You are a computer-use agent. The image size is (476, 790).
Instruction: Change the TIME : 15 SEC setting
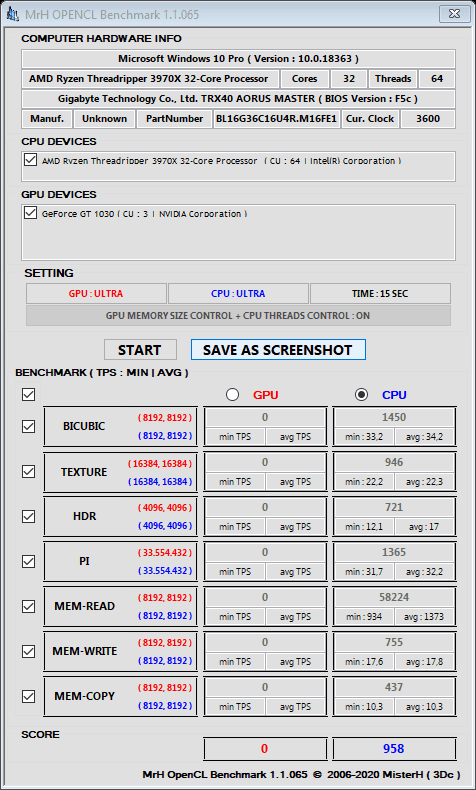pyautogui.click(x=380, y=293)
